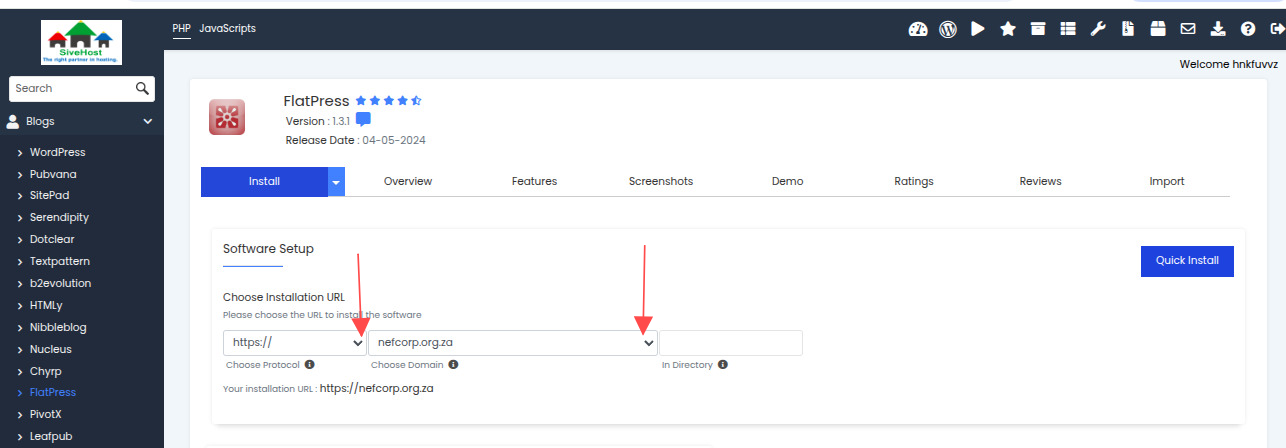
Task: Select the Install tab
Action: point(264,182)
